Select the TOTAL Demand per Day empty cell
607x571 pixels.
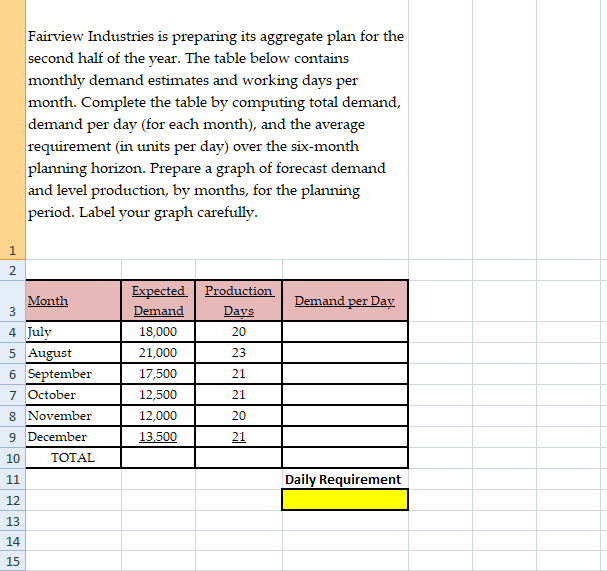click(345, 458)
